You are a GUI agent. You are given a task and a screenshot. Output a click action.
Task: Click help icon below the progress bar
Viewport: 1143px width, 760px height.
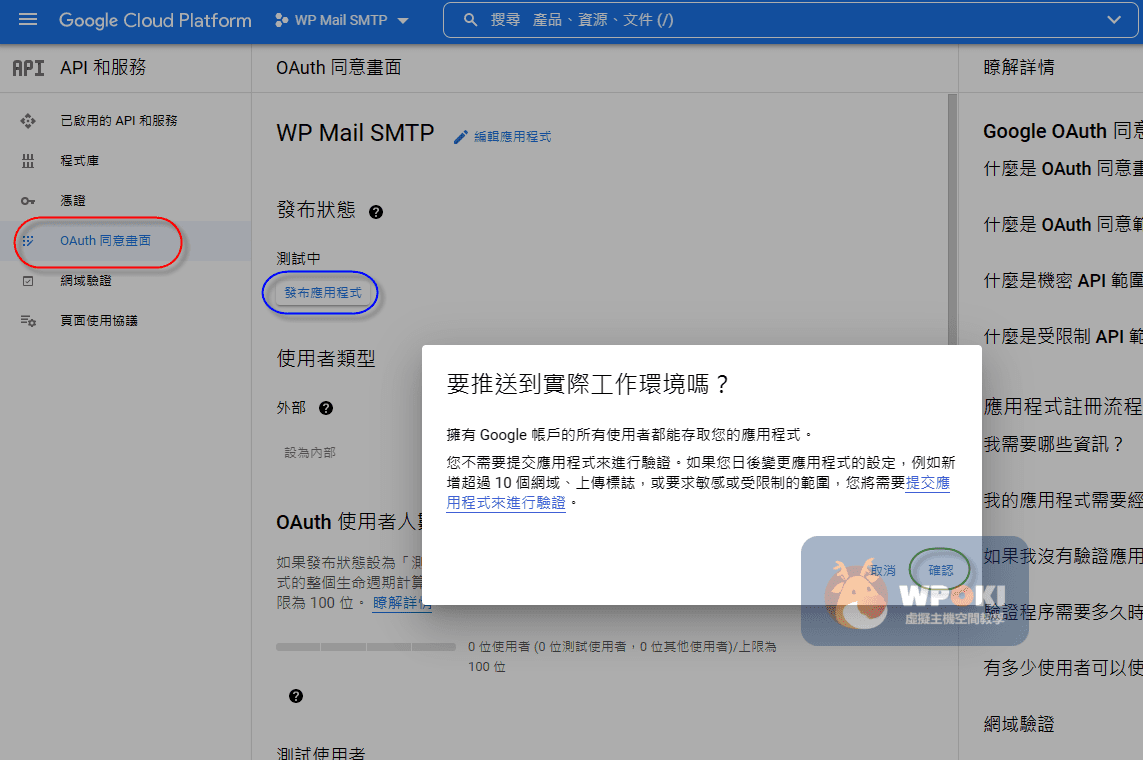(x=296, y=696)
